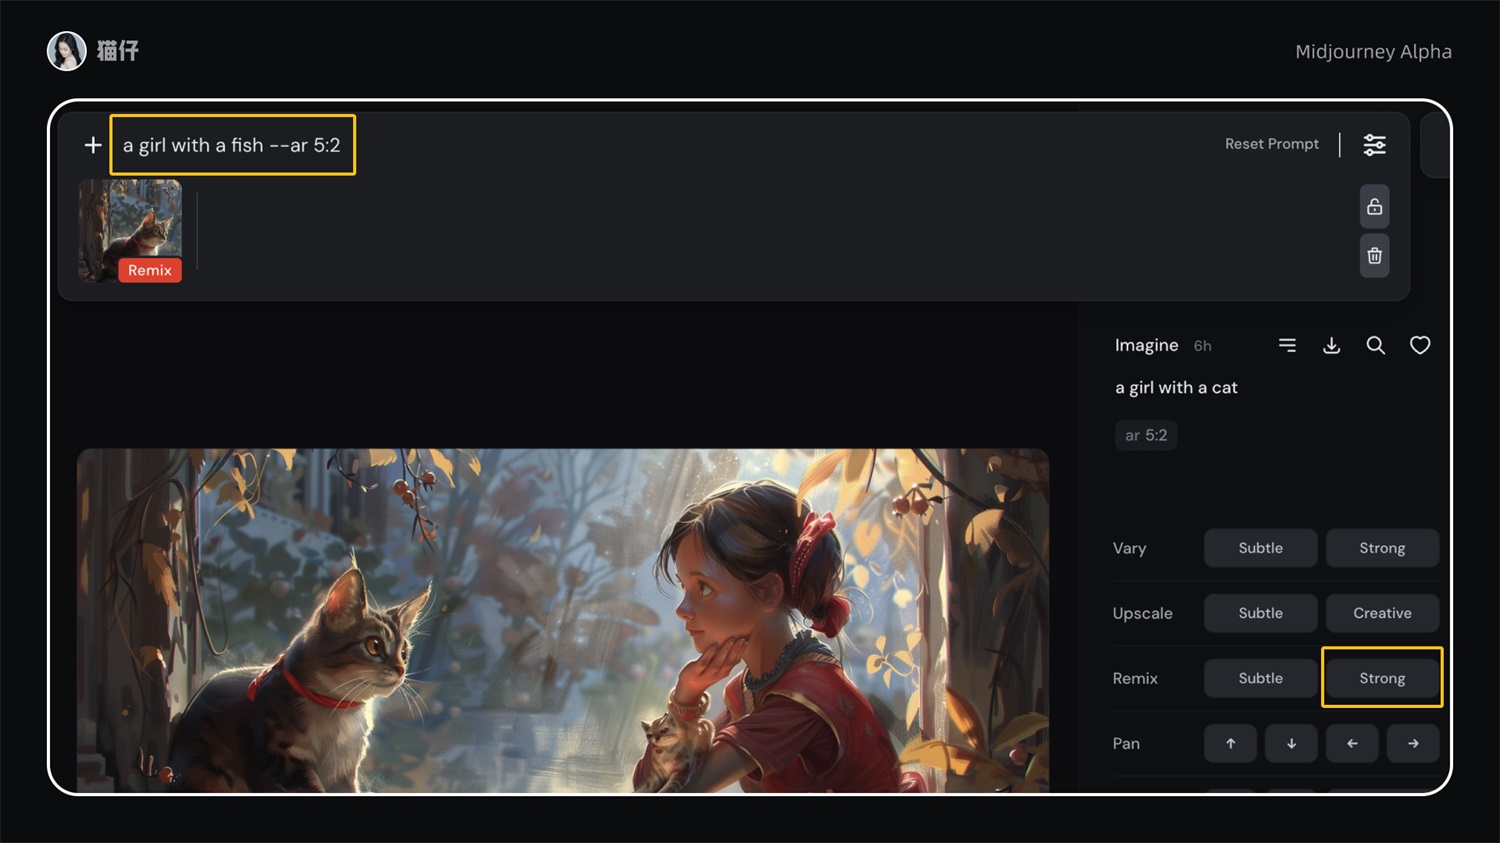Pan the image to the right

pyautogui.click(x=1413, y=743)
